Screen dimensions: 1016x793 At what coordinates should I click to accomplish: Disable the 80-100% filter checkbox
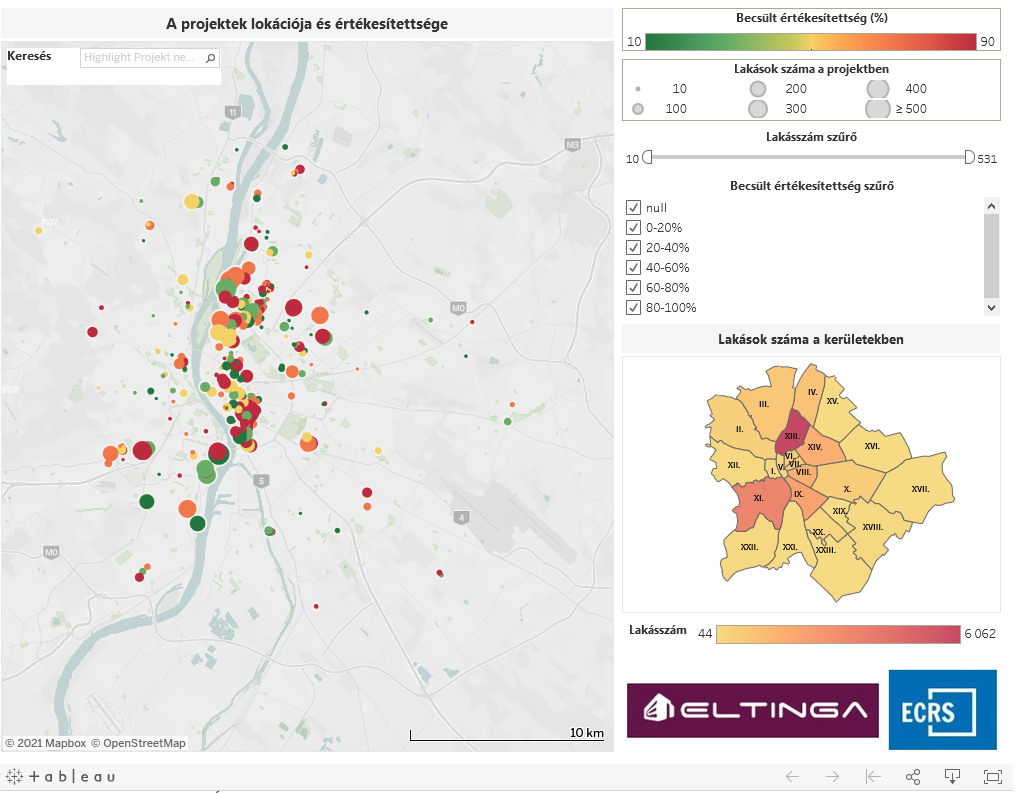pos(633,307)
